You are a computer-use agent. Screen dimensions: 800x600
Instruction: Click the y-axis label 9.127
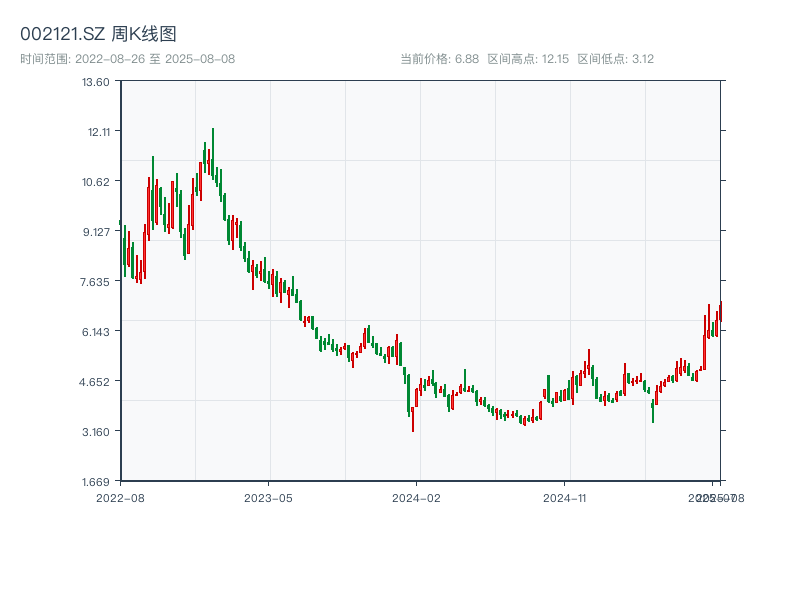[x=96, y=232]
